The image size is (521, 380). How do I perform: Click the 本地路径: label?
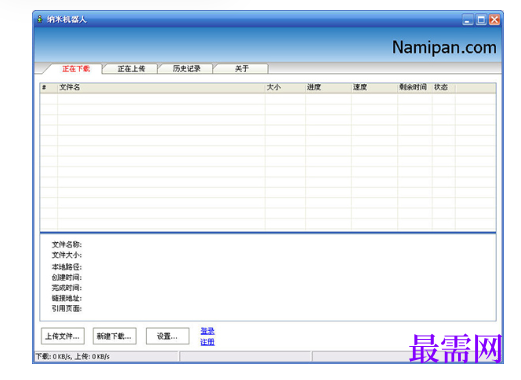click(x=67, y=267)
